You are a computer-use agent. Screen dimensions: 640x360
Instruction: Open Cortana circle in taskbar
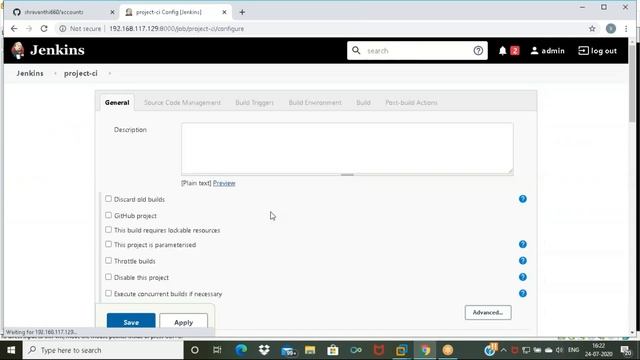pos(195,350)
